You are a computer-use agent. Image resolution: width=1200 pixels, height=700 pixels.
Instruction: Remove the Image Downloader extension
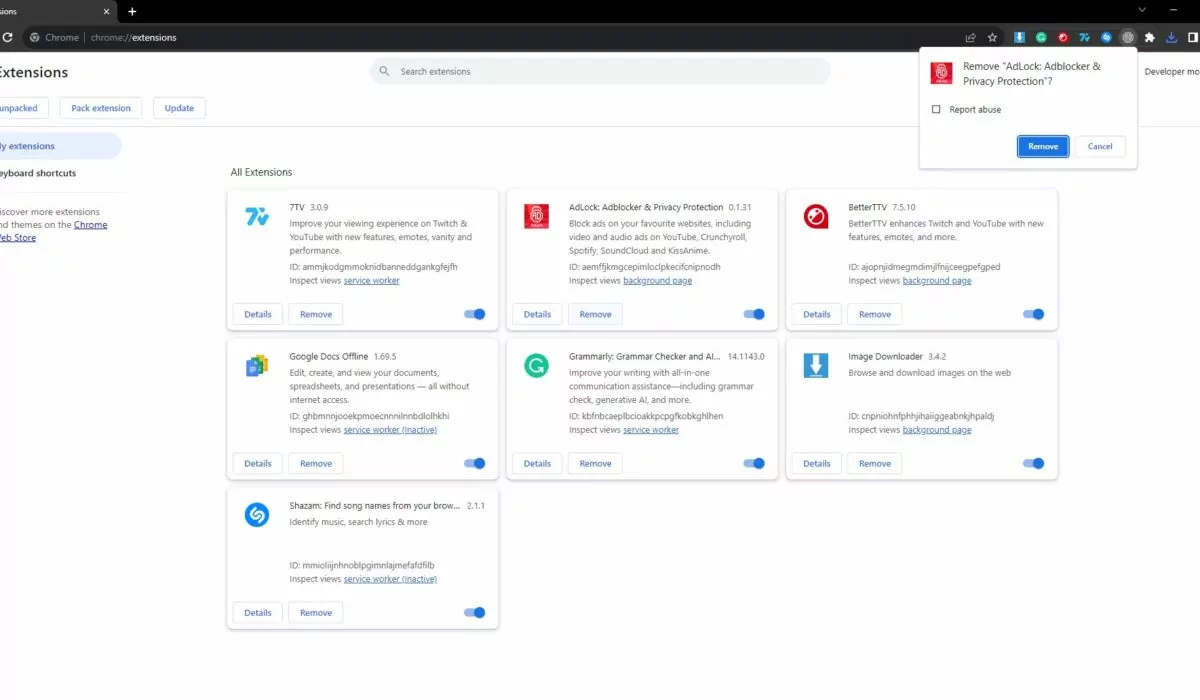coord(875,463)
